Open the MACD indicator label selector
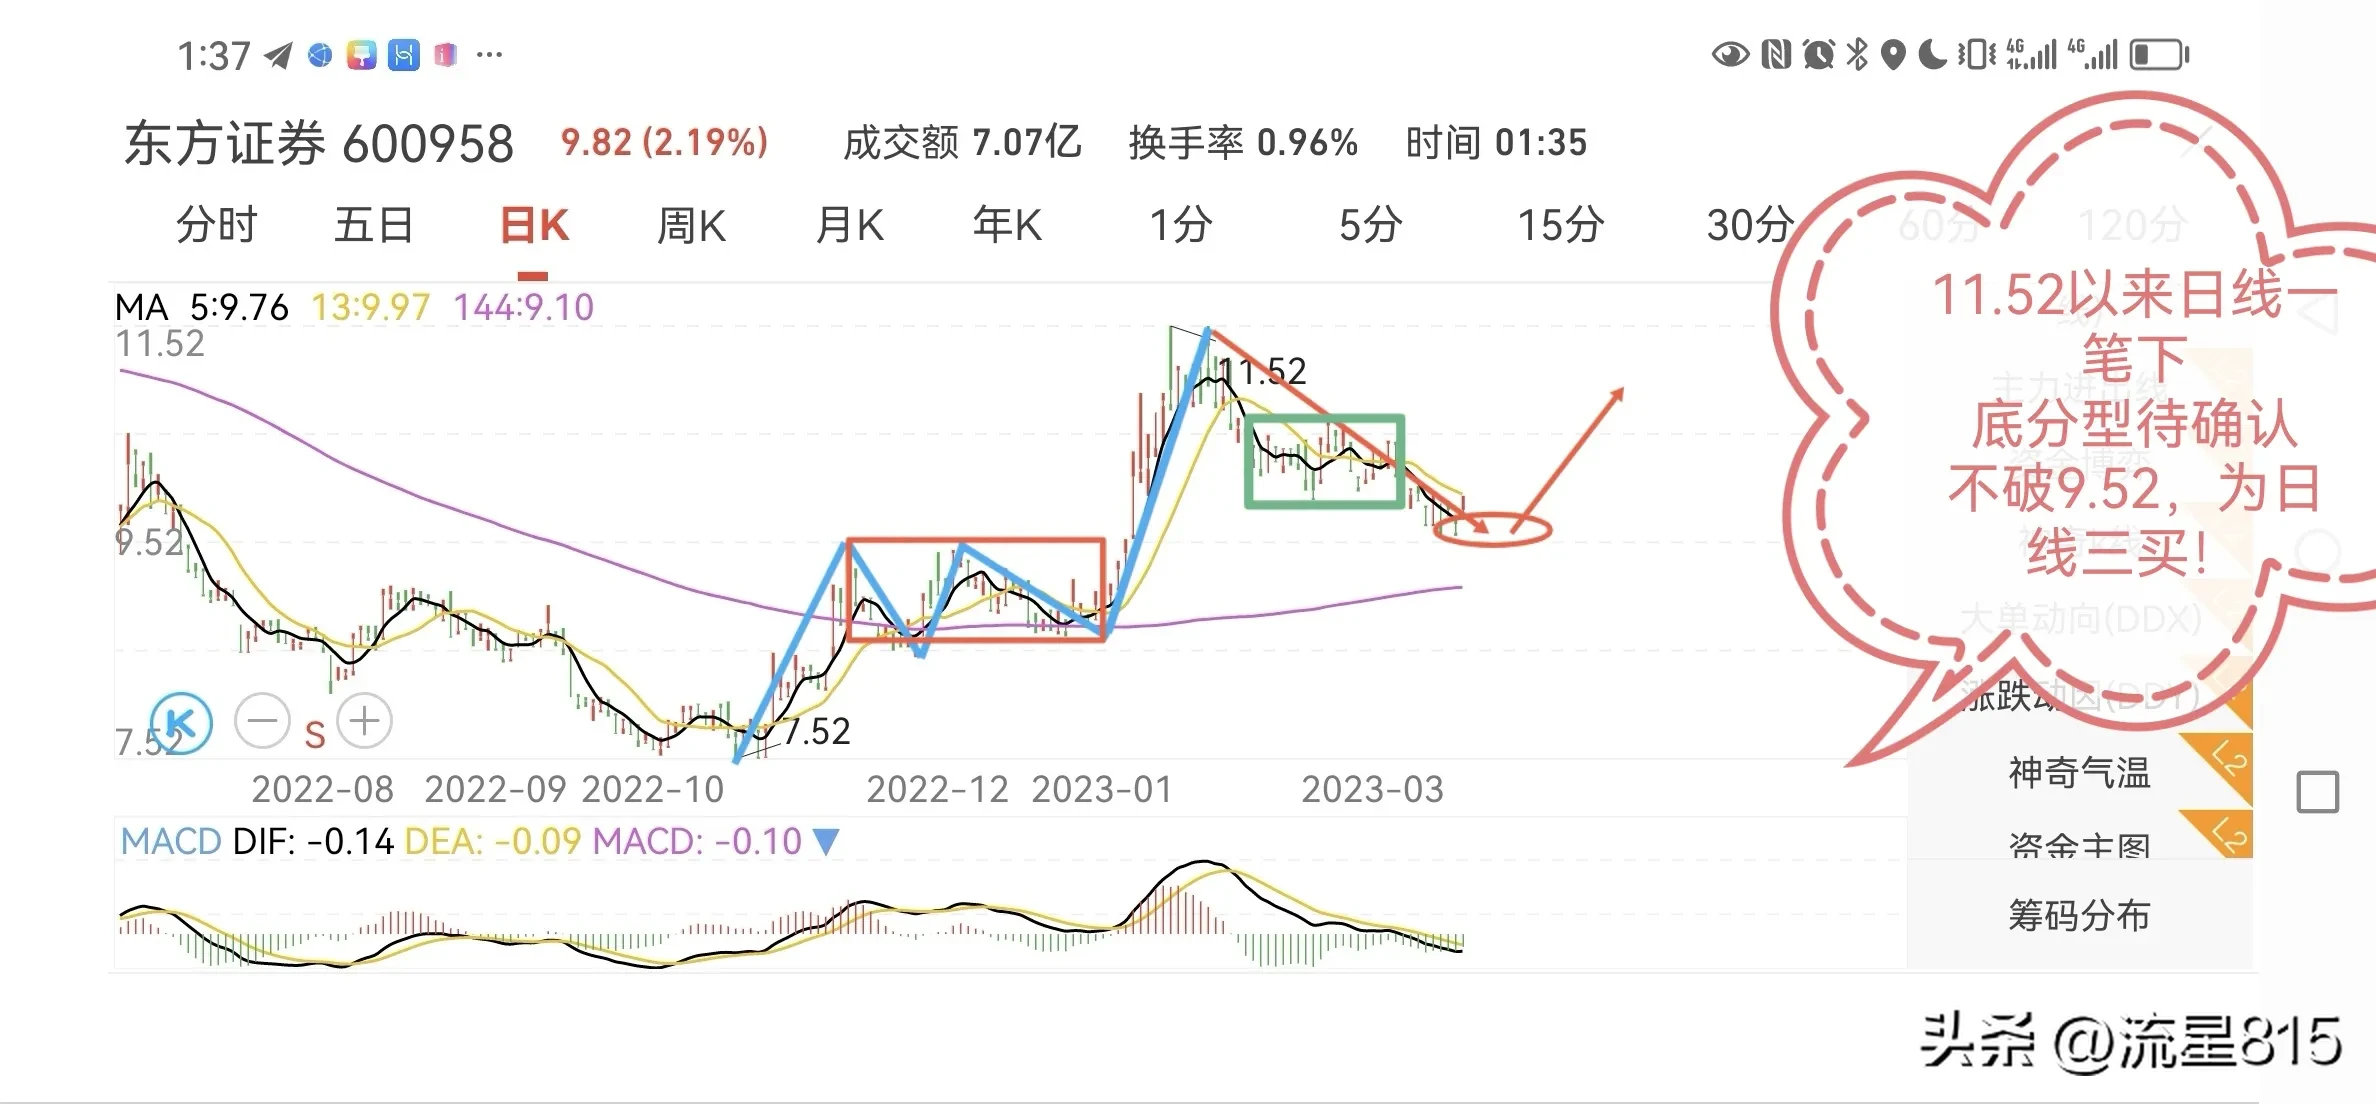2376x1104 pixels. coord(170,841)
